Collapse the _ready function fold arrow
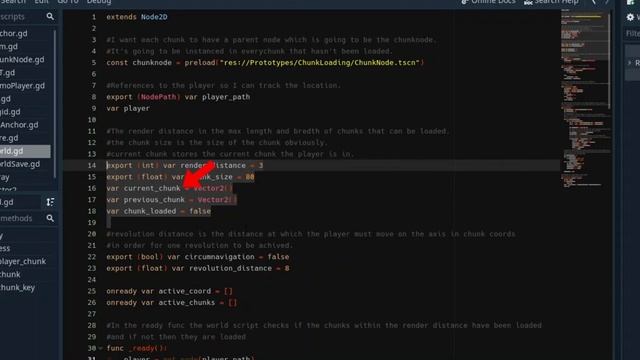 click(x=100, y=348)
